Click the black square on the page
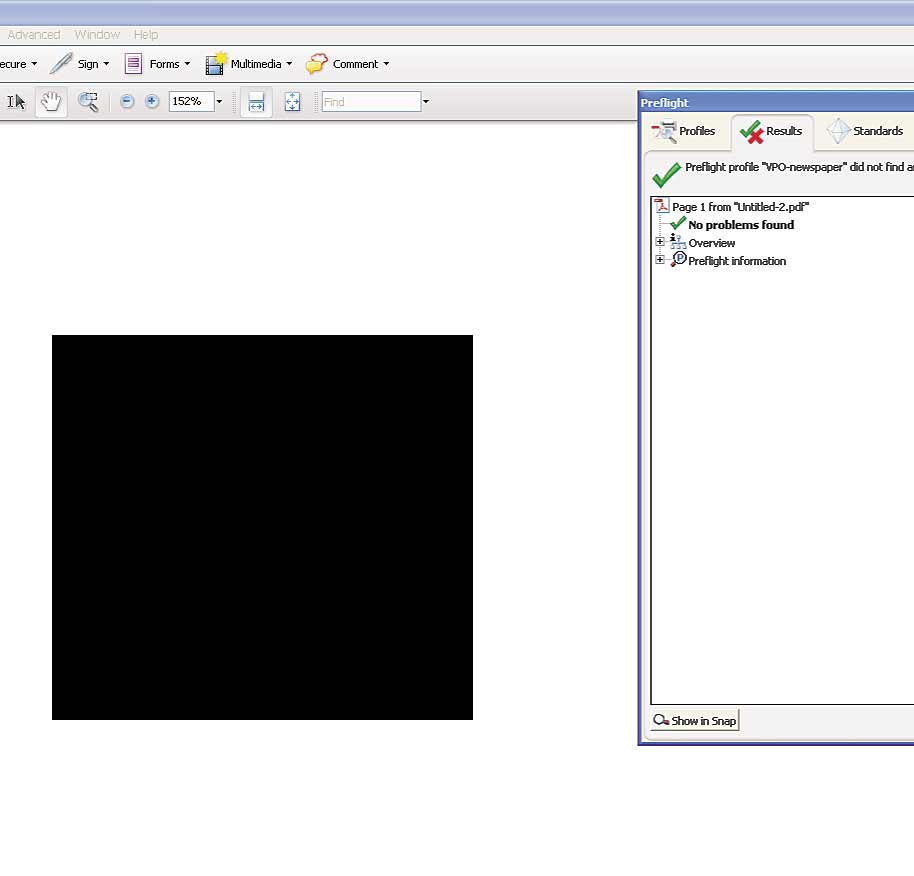This screenshot has height=876, width=914. (262, 527)
